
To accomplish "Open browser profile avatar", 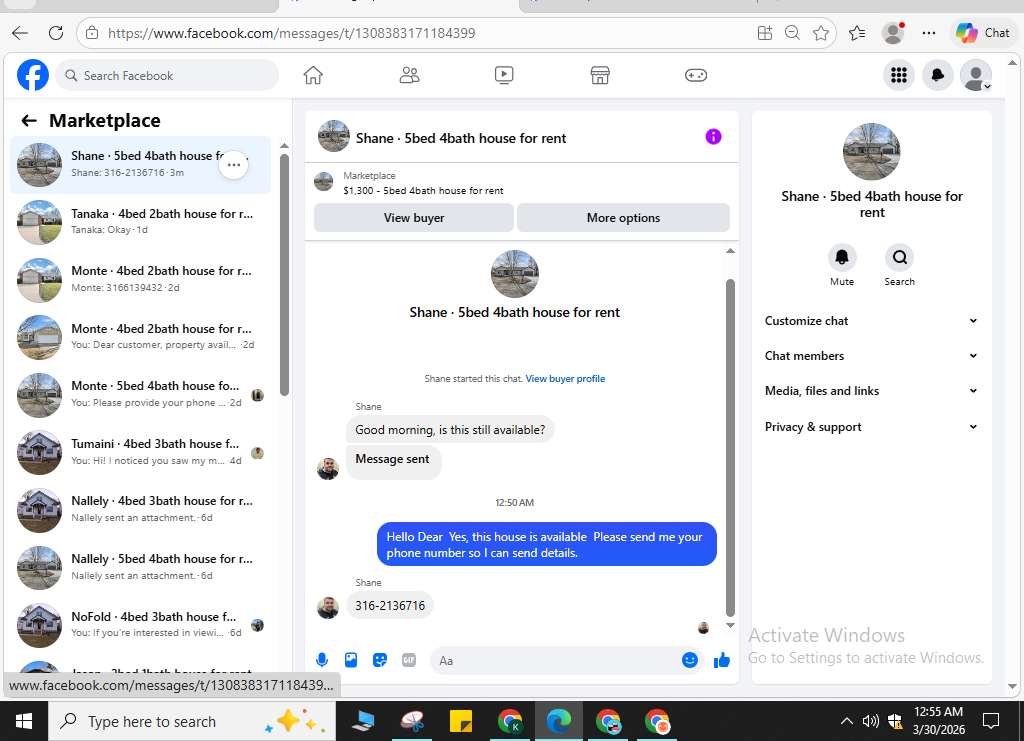I will tap(893, 33).
